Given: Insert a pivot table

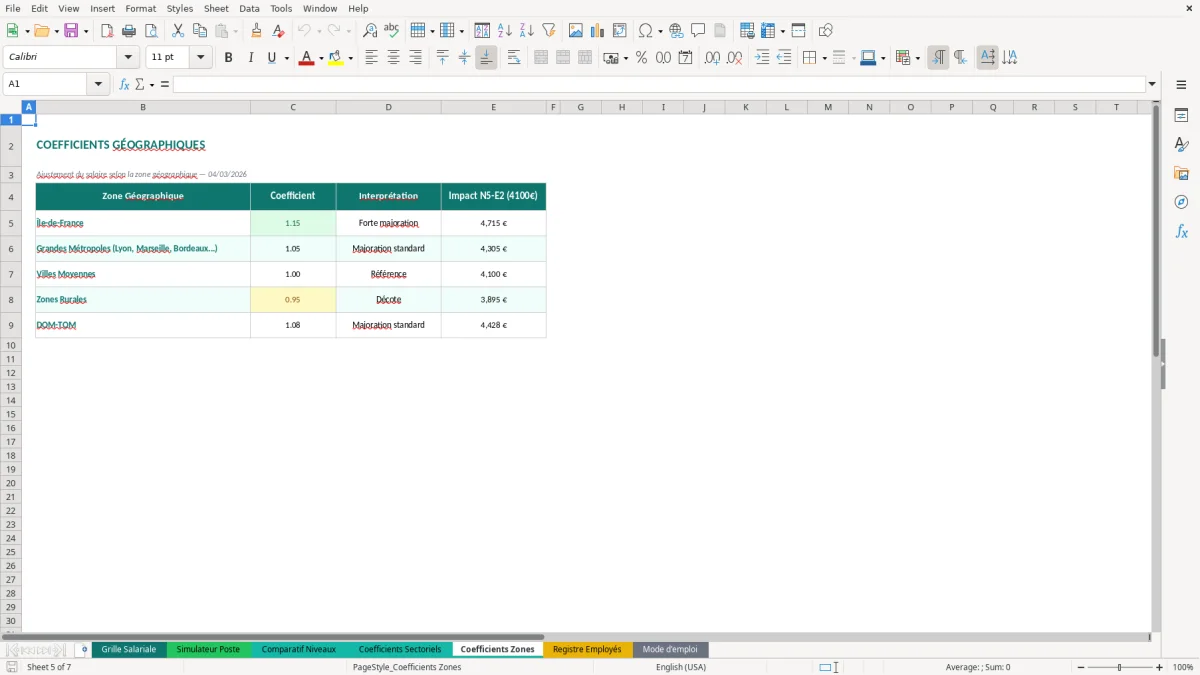Looking at the screenshot, I should pyautogui.click(x=620, y=31).
